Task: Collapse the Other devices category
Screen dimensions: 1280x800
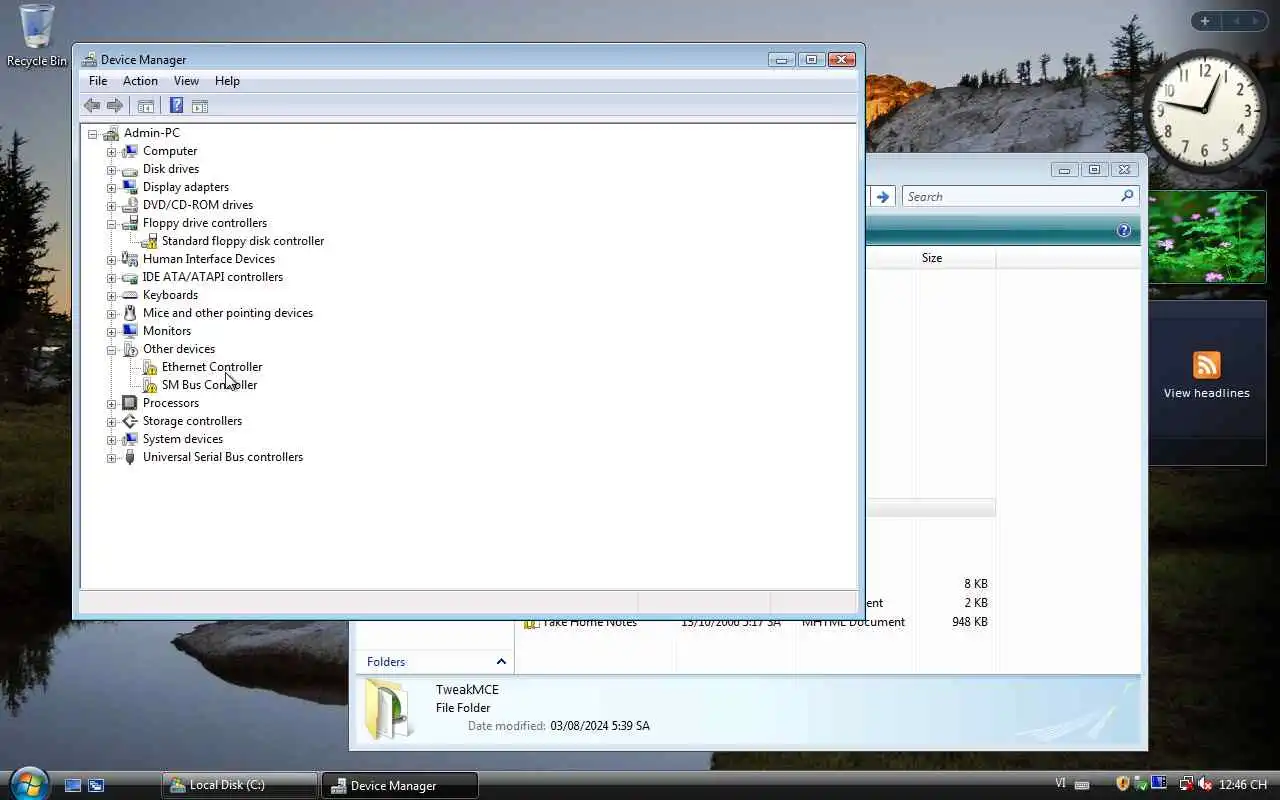Action: (112, 350)
